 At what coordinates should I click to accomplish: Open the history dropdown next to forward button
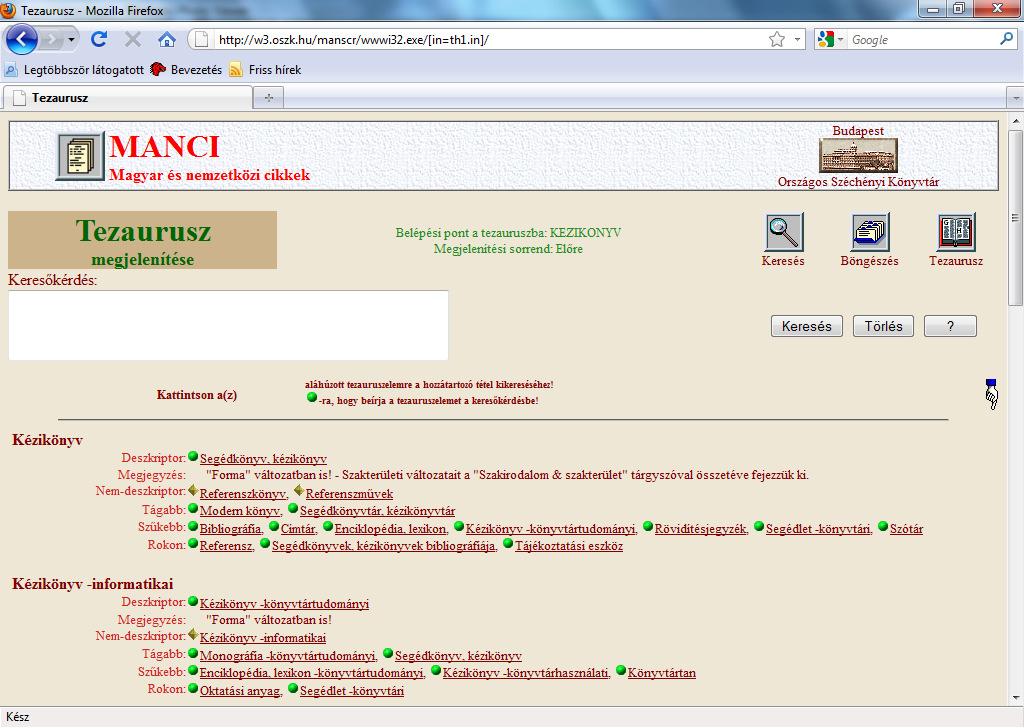(71, 40)
